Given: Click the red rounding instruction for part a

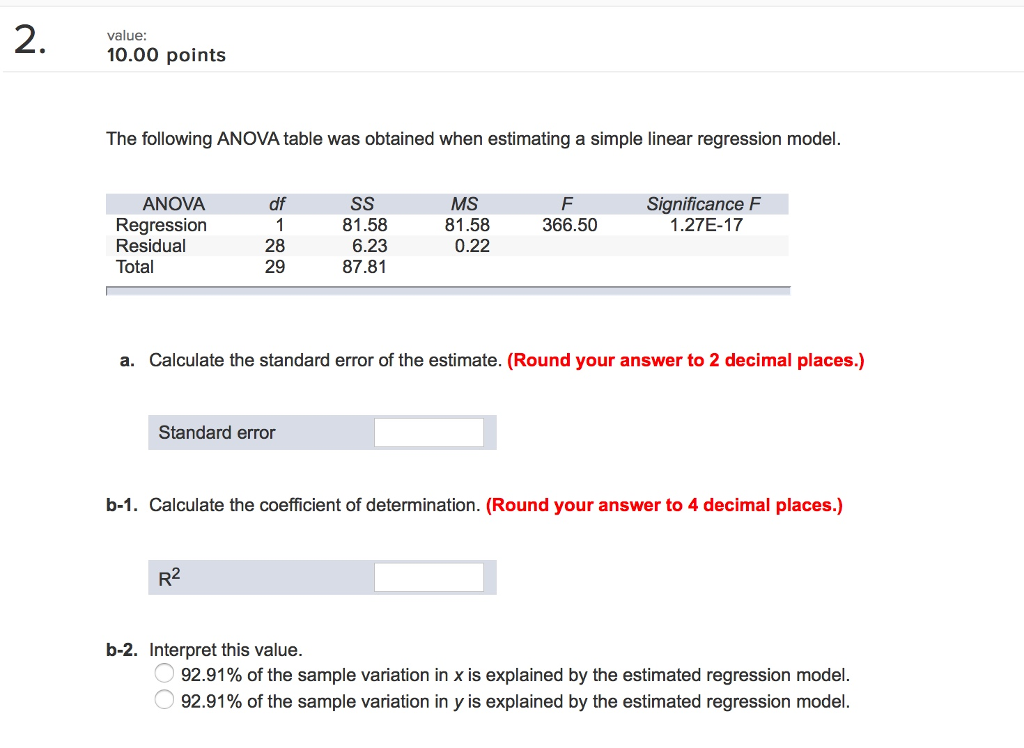Looking at the screenshot, I should [x=685, y=360].
